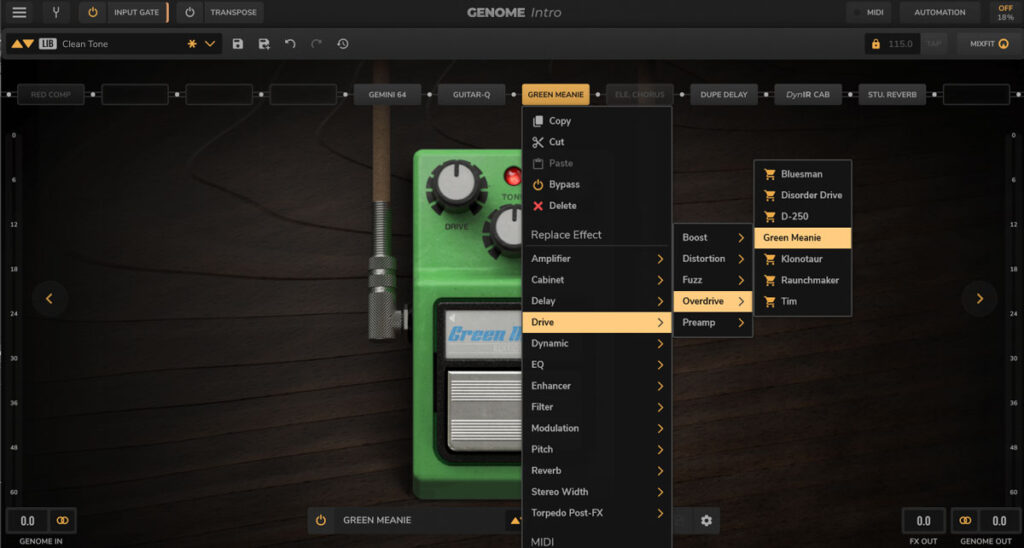Go to next effect with right arrow

click(980, 298)
